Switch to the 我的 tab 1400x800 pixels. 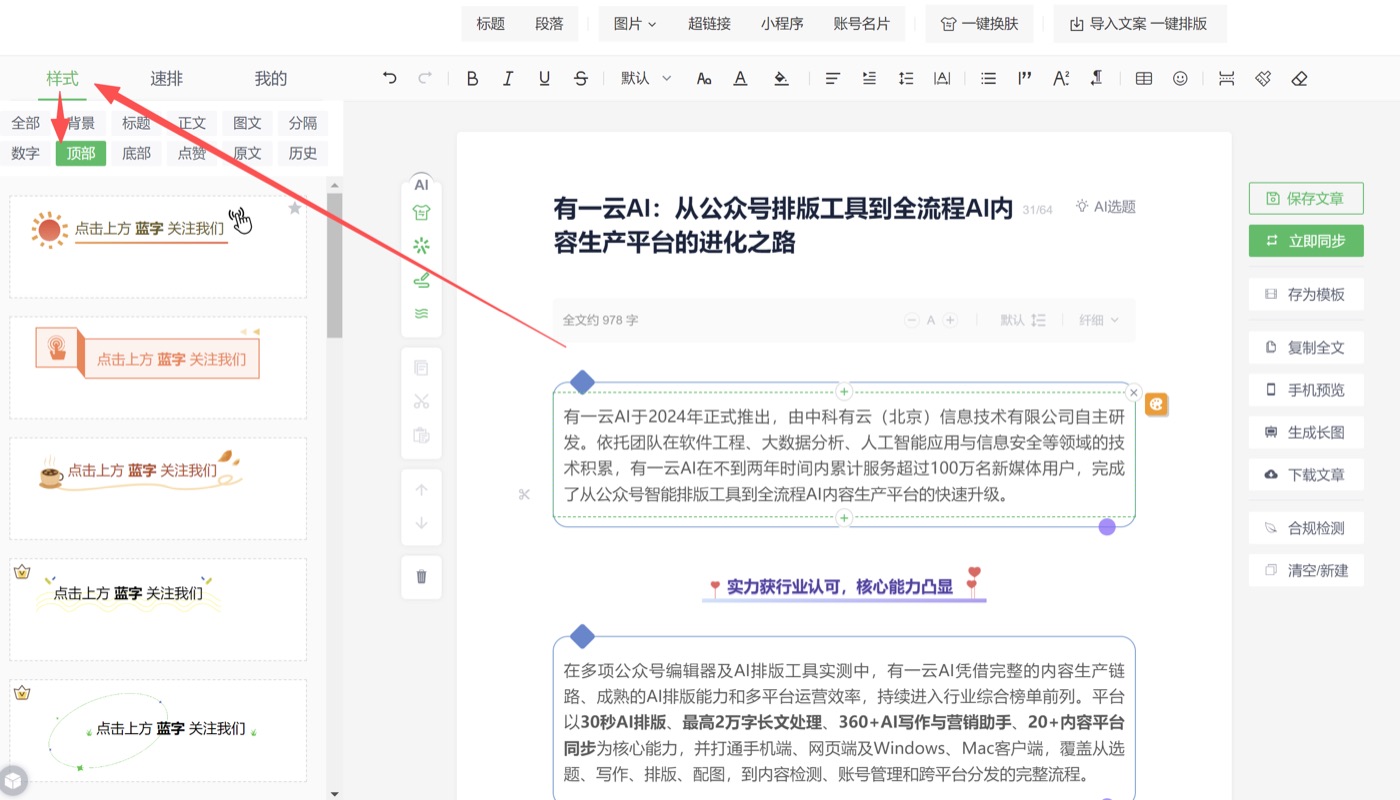pyautogui.click(x=271, y=78)
